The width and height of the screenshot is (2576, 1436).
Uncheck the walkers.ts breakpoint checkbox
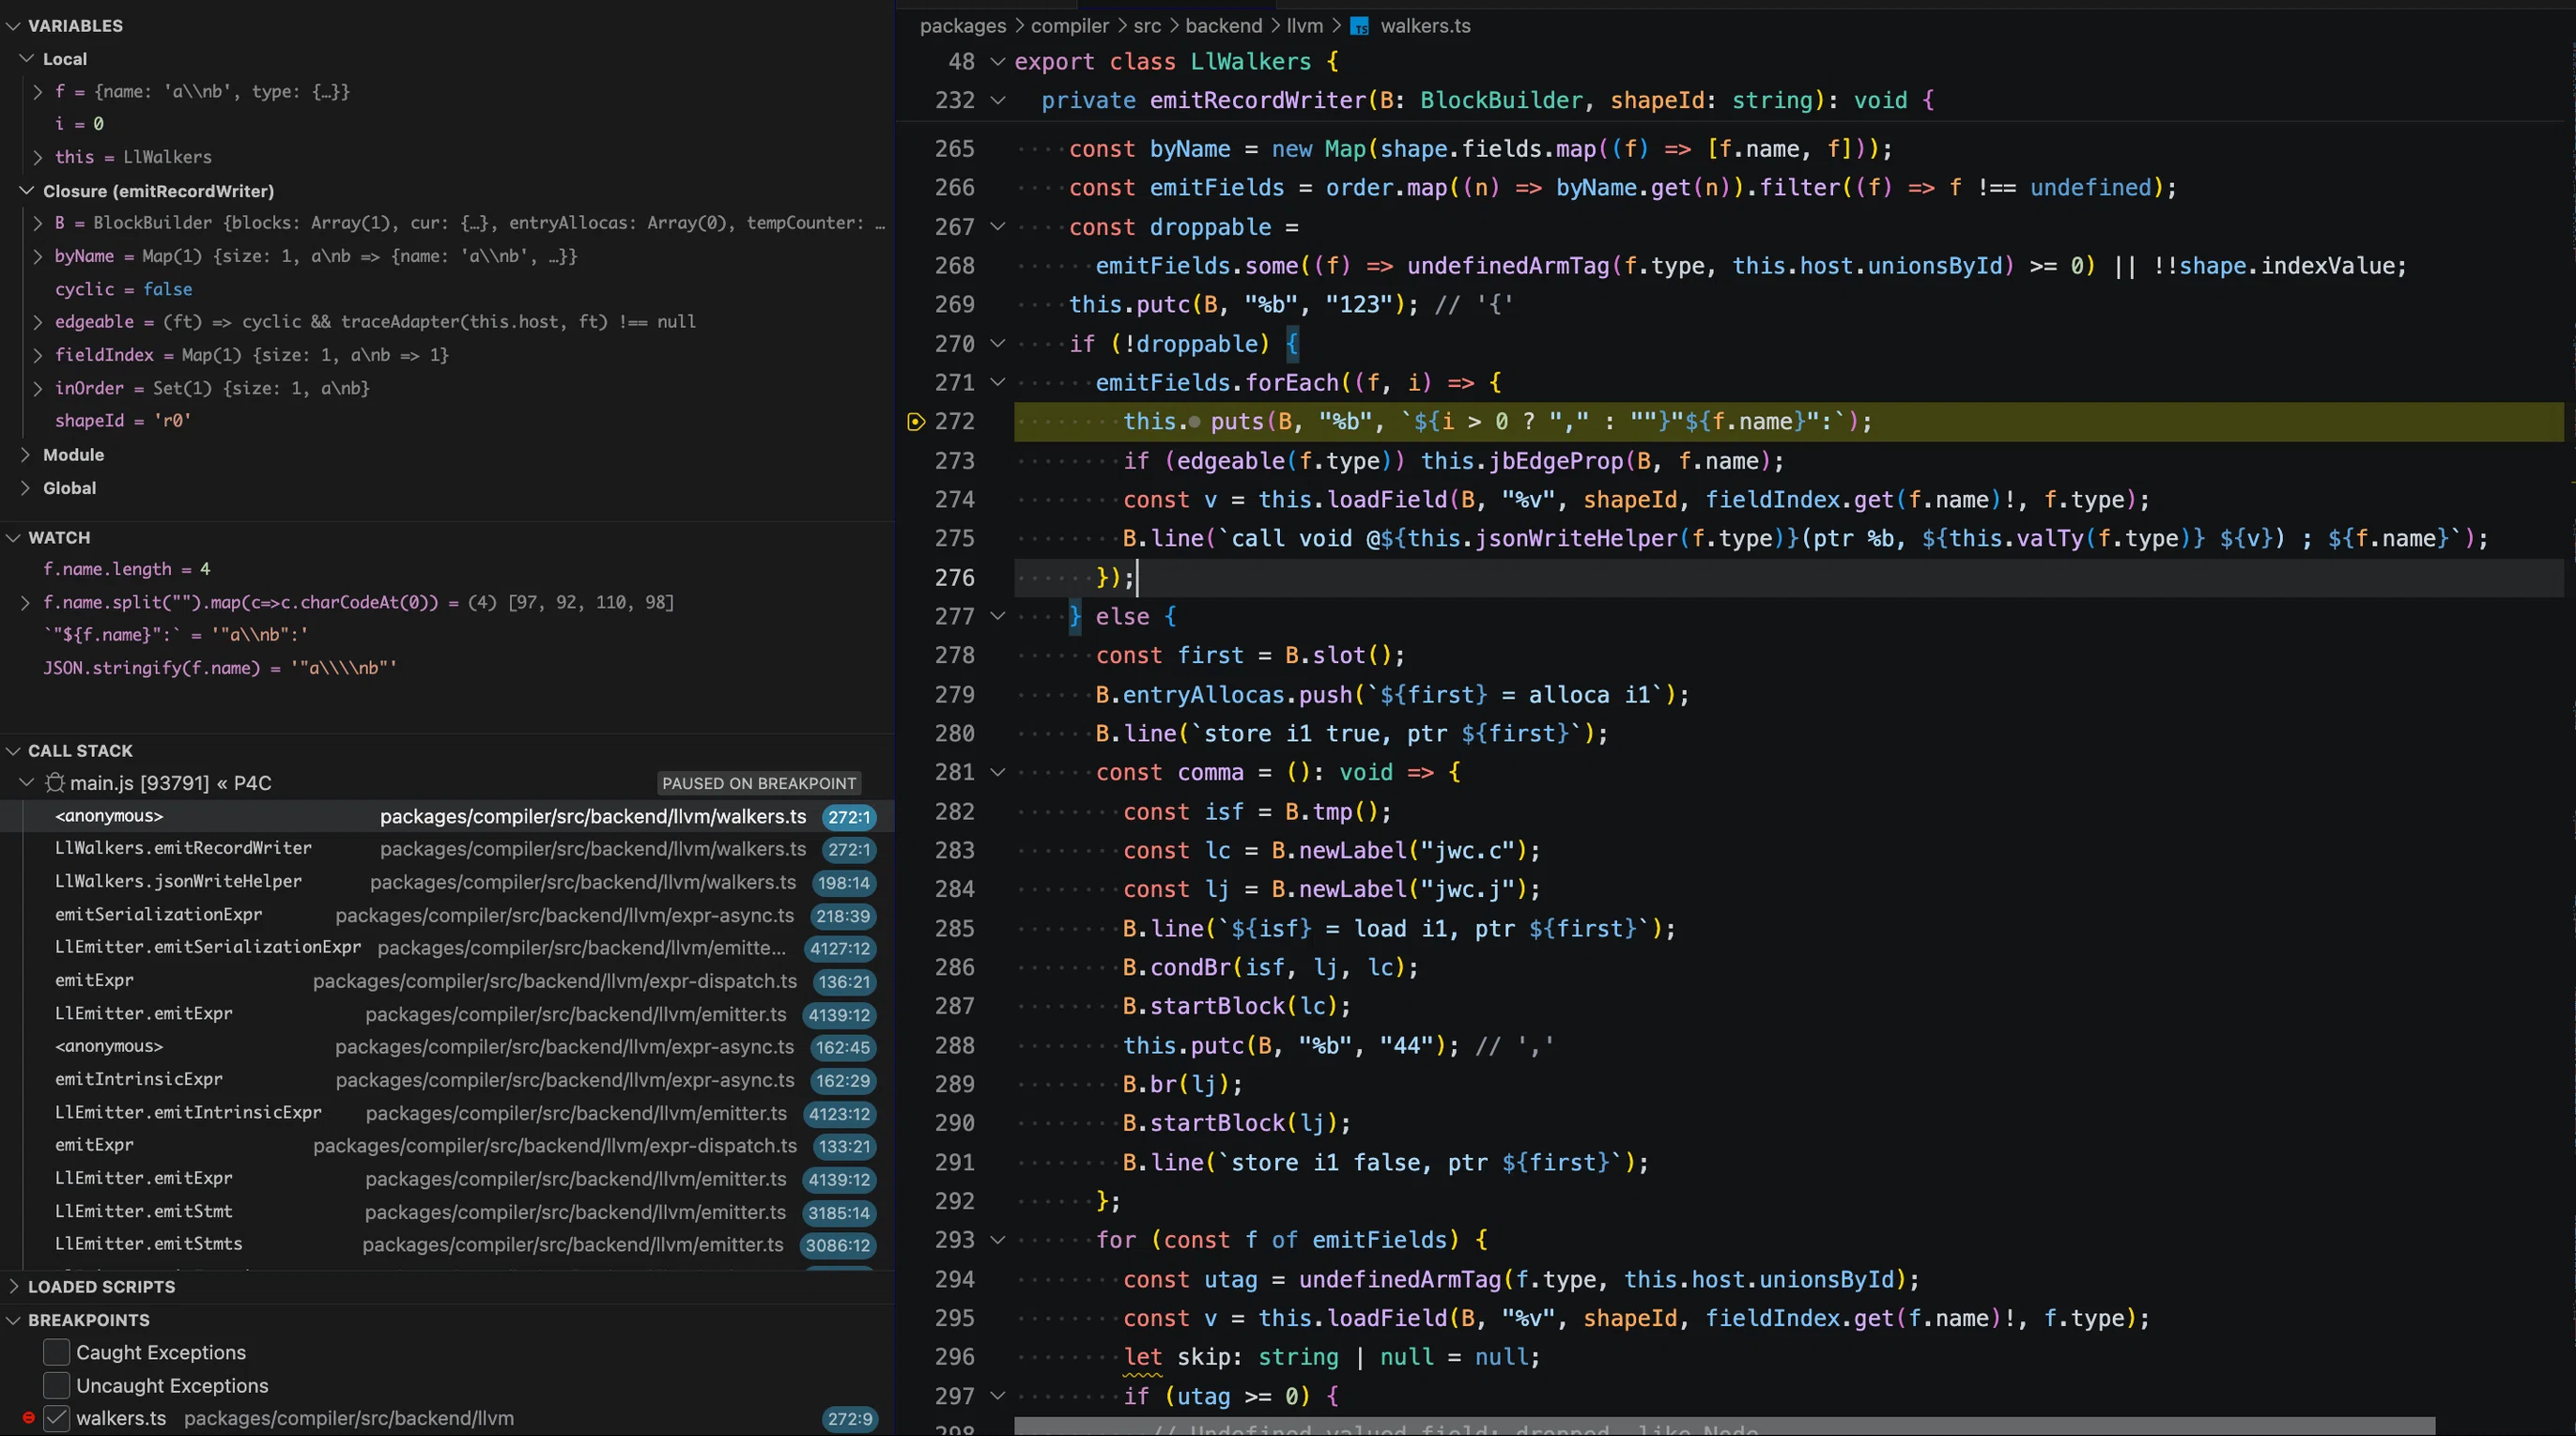(57, 1418)
